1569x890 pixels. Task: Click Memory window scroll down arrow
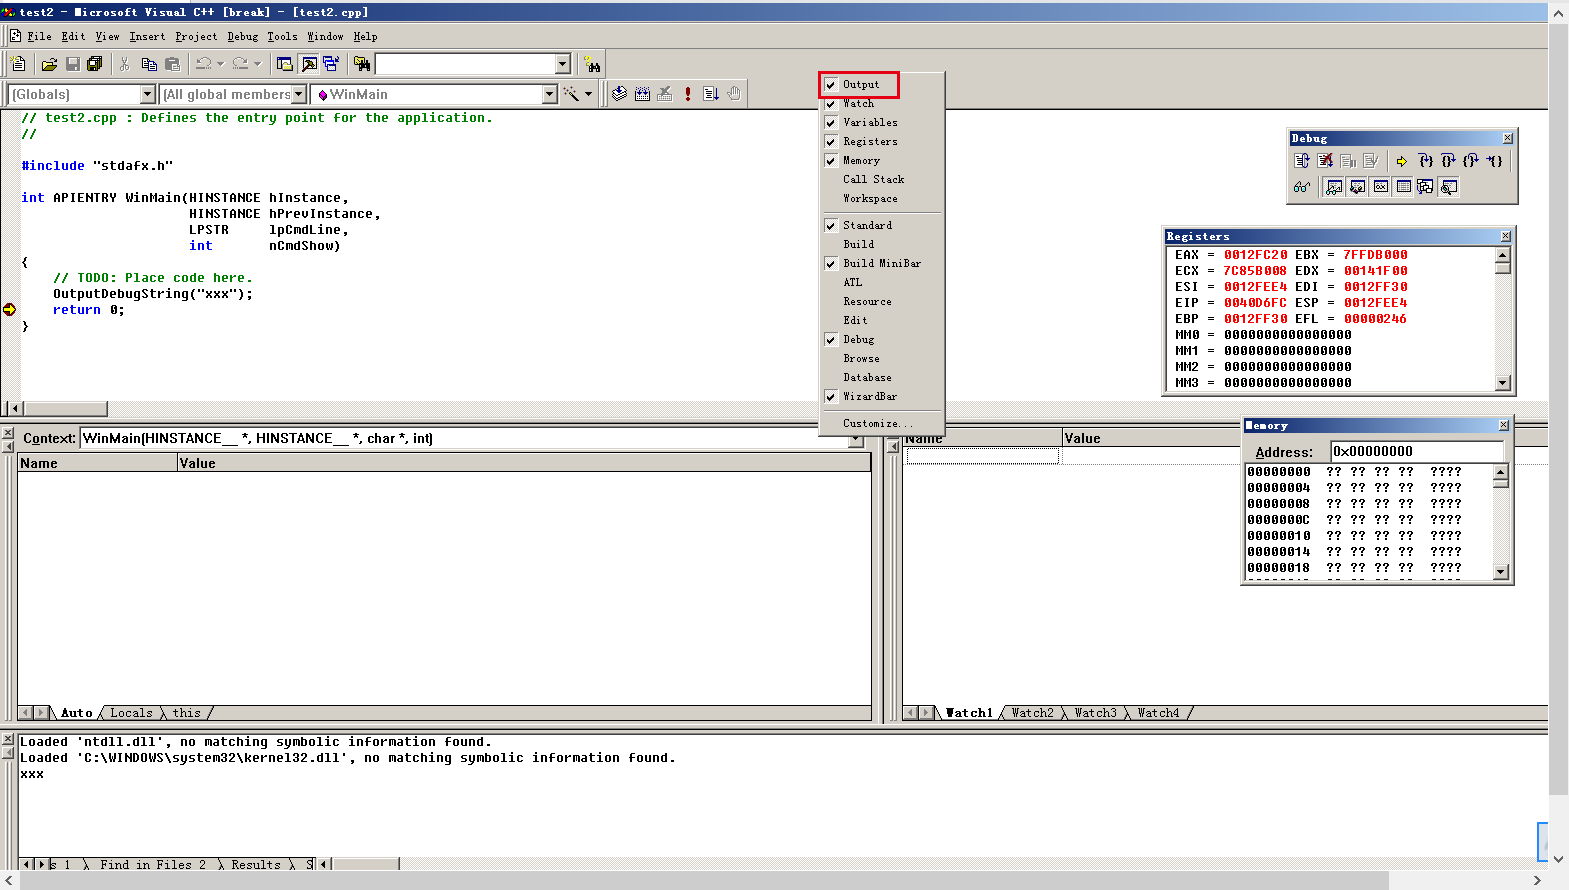(x=1500, y=572)
